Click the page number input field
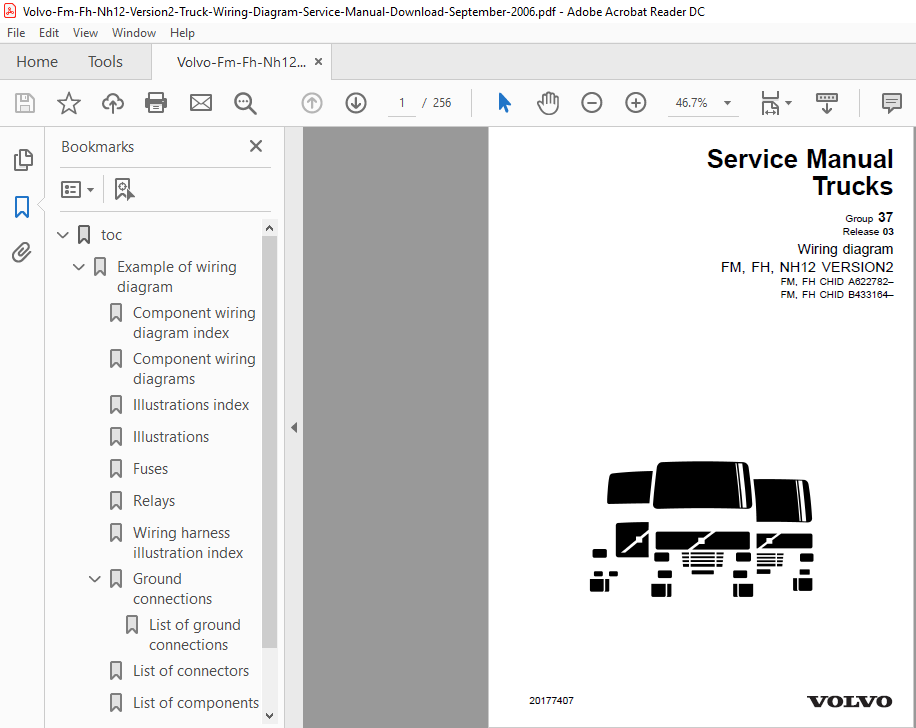The width and height of the screenshot is (916, 728). [402, 103]
